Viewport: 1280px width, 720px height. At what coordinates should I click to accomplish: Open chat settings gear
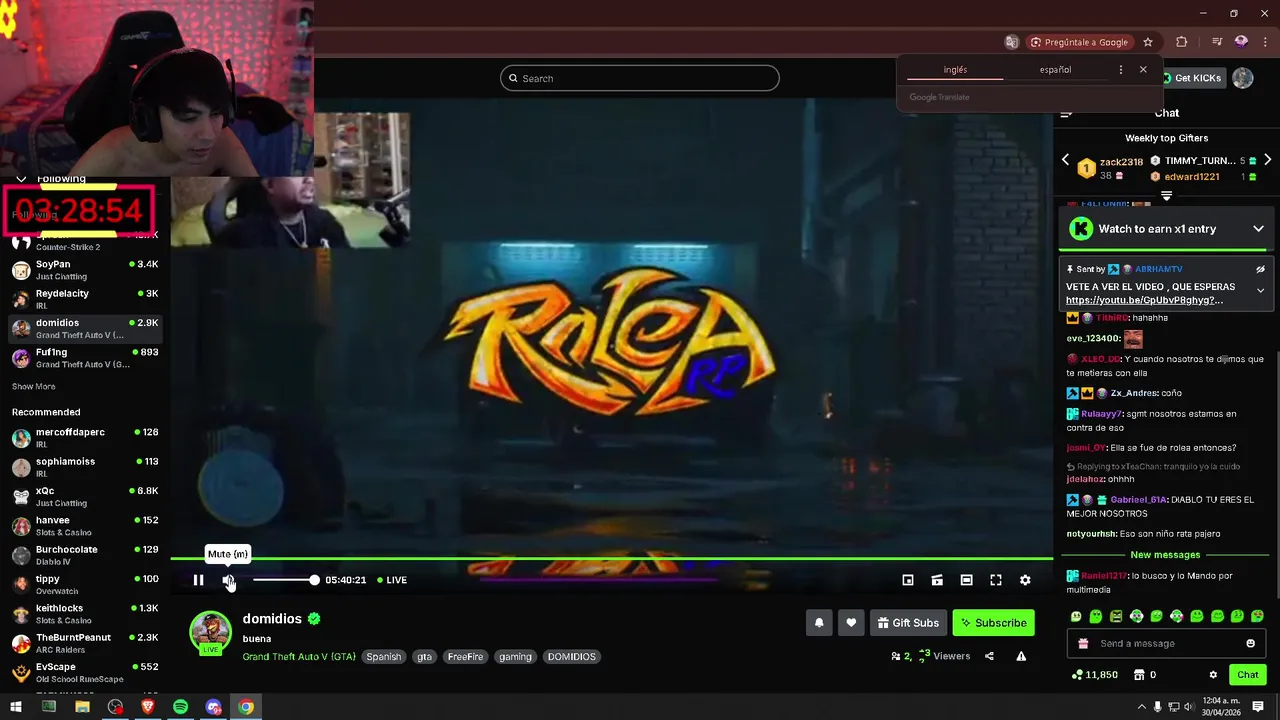pos(1213,675)
